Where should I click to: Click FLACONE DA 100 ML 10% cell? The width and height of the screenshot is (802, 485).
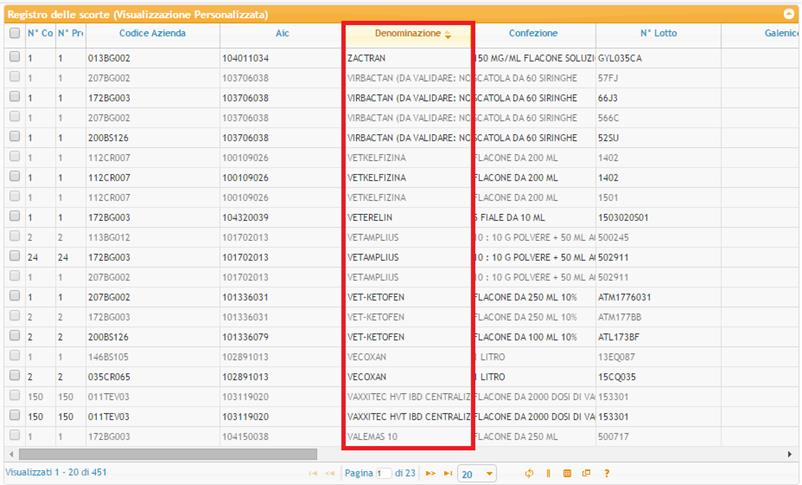coord(525,337)
